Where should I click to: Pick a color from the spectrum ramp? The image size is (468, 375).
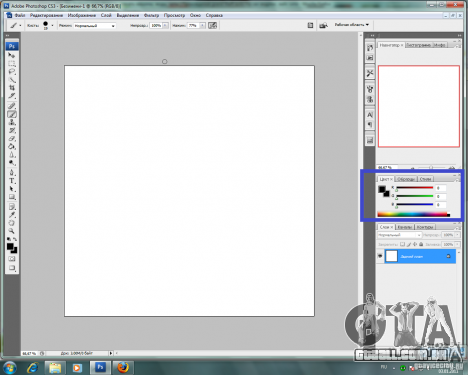tap(413, 214)
